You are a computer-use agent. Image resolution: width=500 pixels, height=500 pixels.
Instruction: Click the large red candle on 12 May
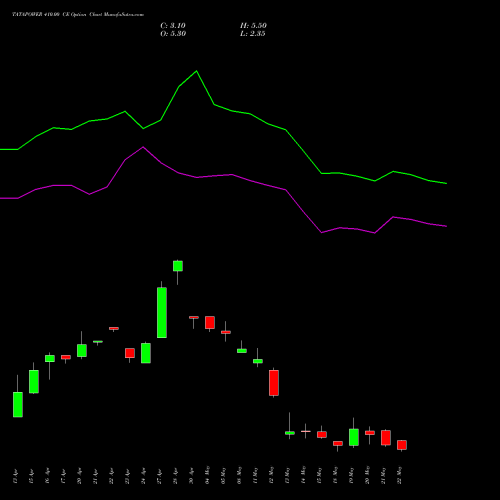point(274,383)
